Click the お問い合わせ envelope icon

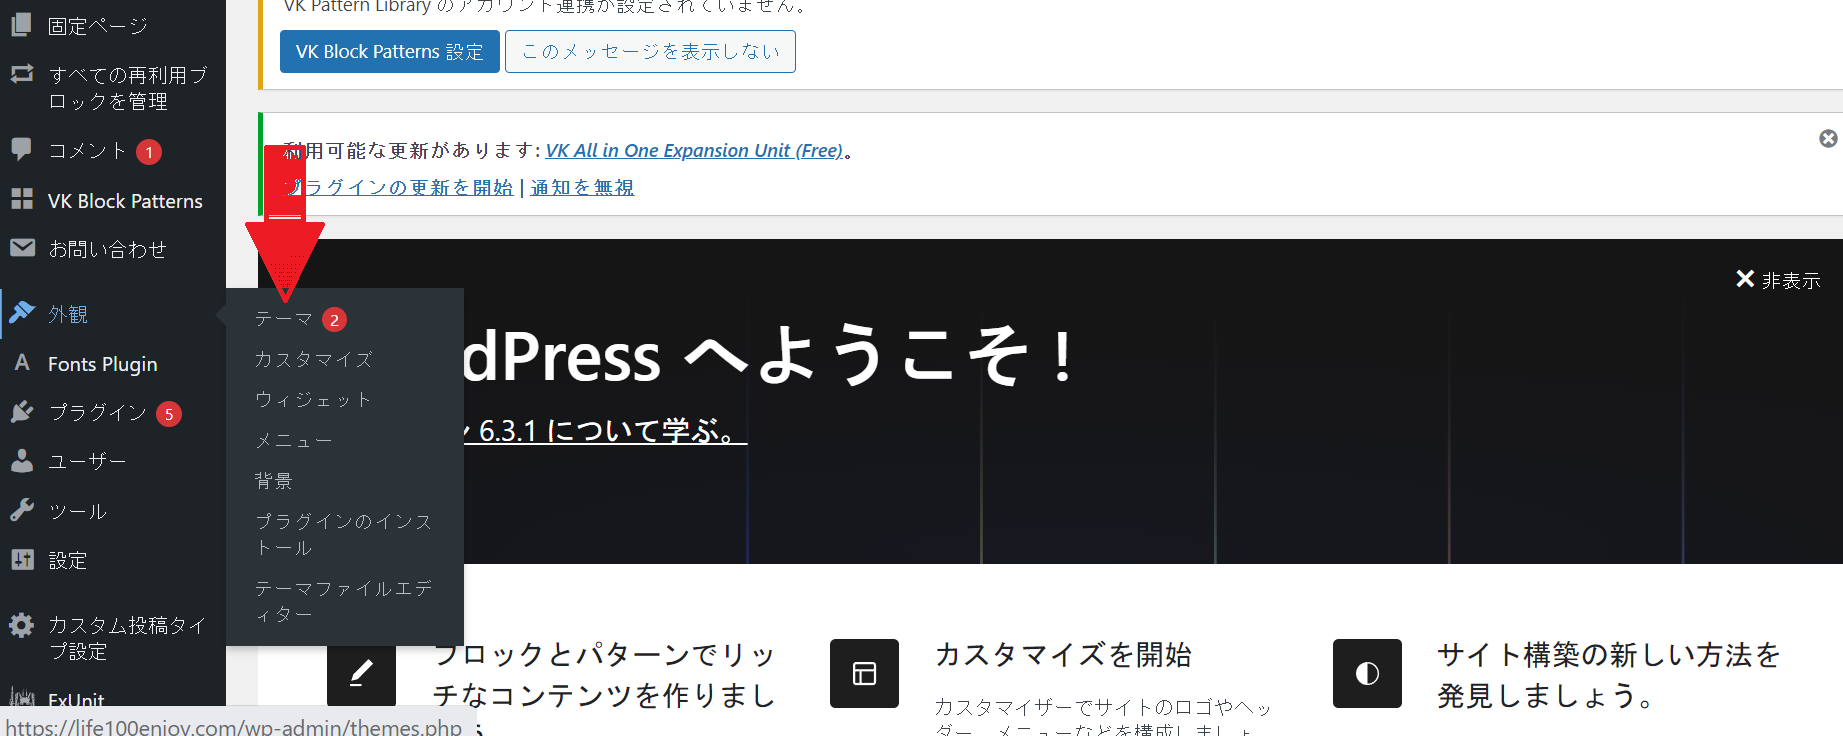click(22, 247)
